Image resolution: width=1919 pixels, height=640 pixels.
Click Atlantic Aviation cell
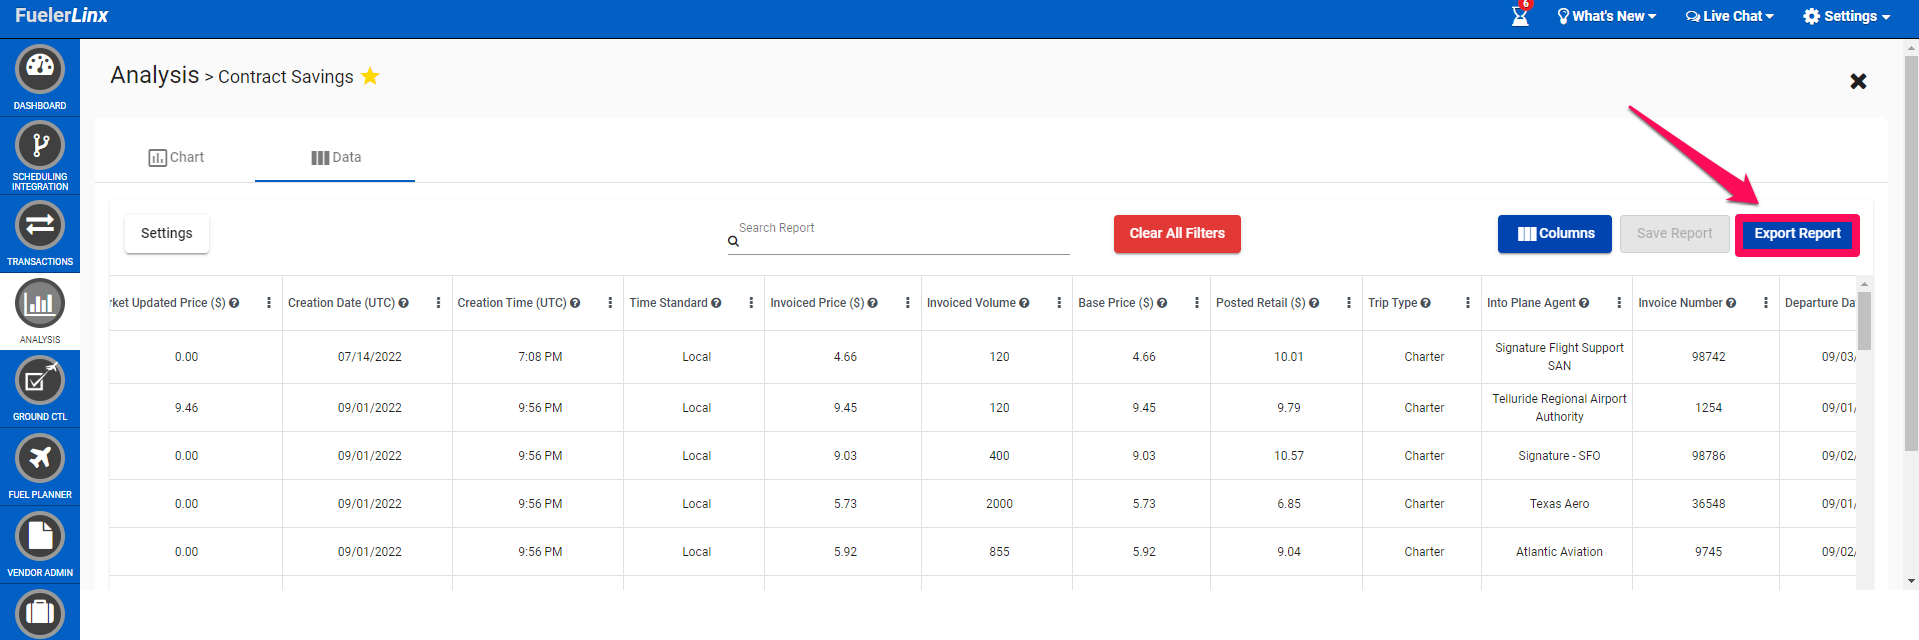(1559, 552)
